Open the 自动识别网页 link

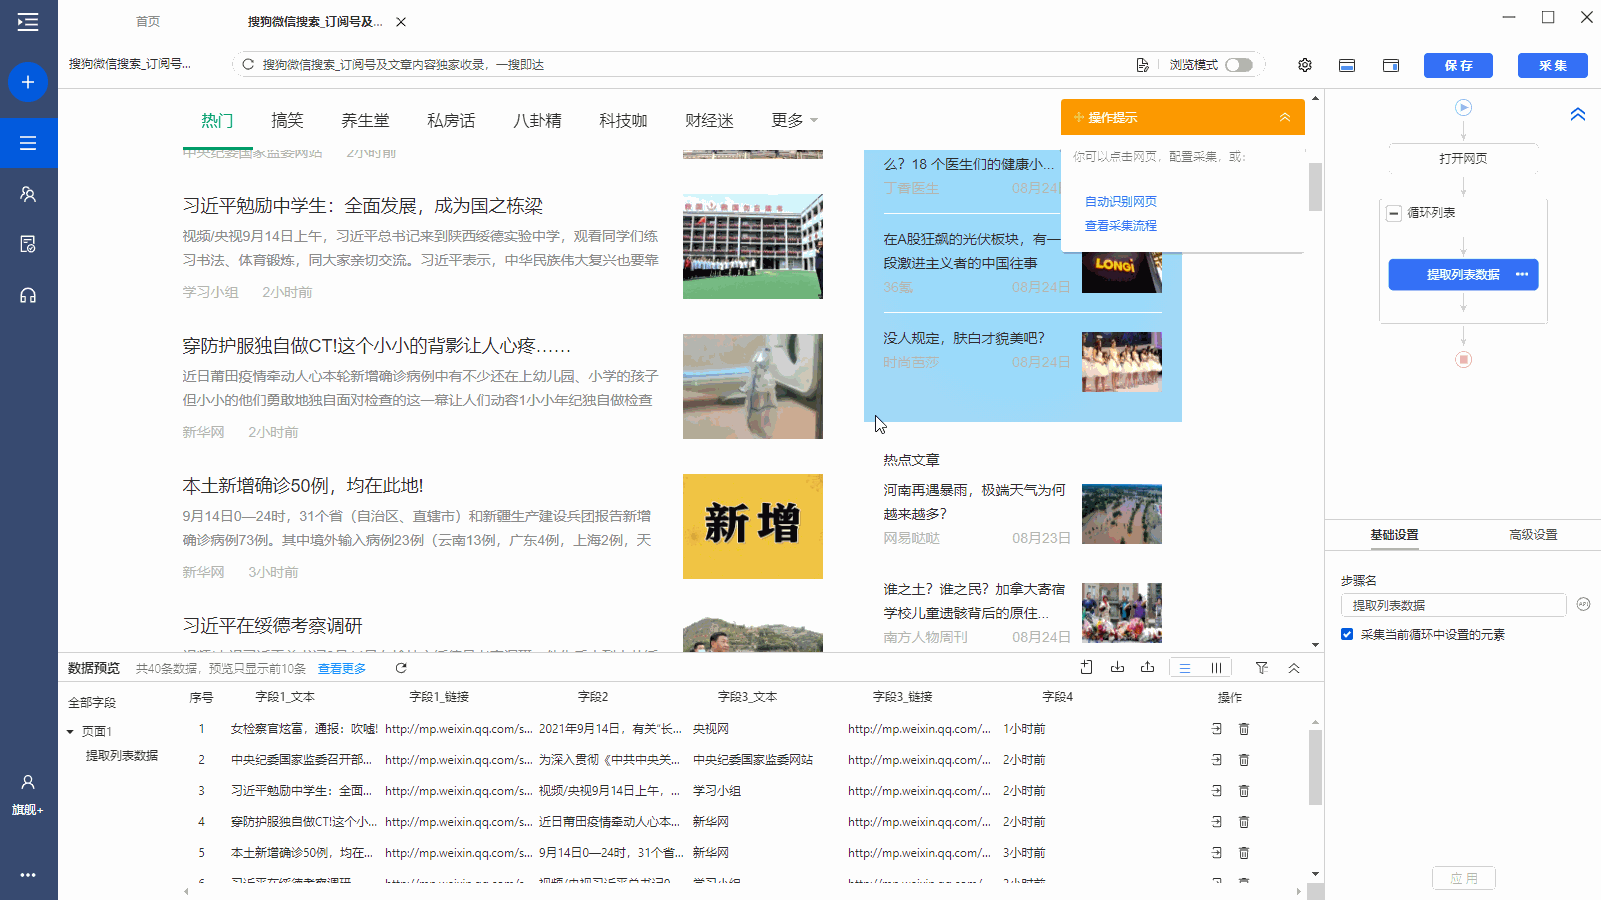1120,201
